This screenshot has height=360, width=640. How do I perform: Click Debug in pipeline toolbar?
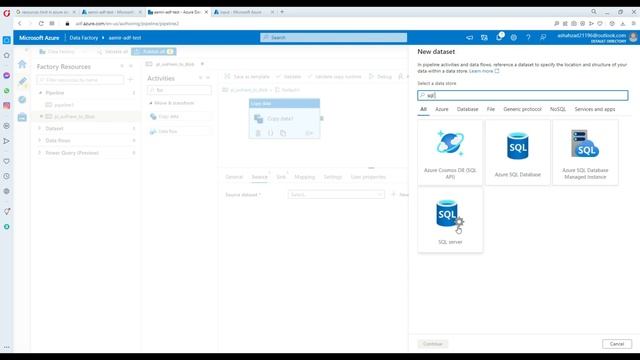(x=380, y=76)
